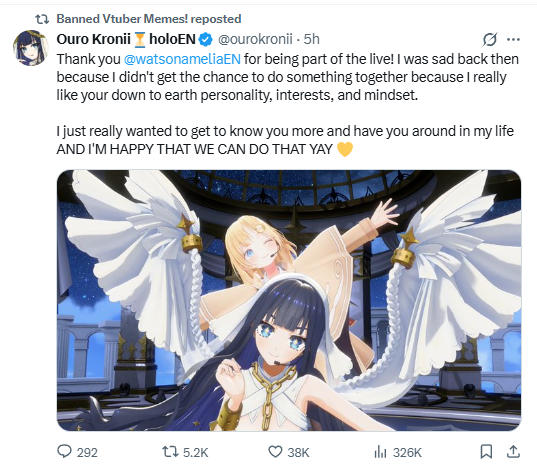Viewport: 537px width, 471px height.
Task: Open Ouro Kronii's profile avatar
Action: [x=31, y=47]
